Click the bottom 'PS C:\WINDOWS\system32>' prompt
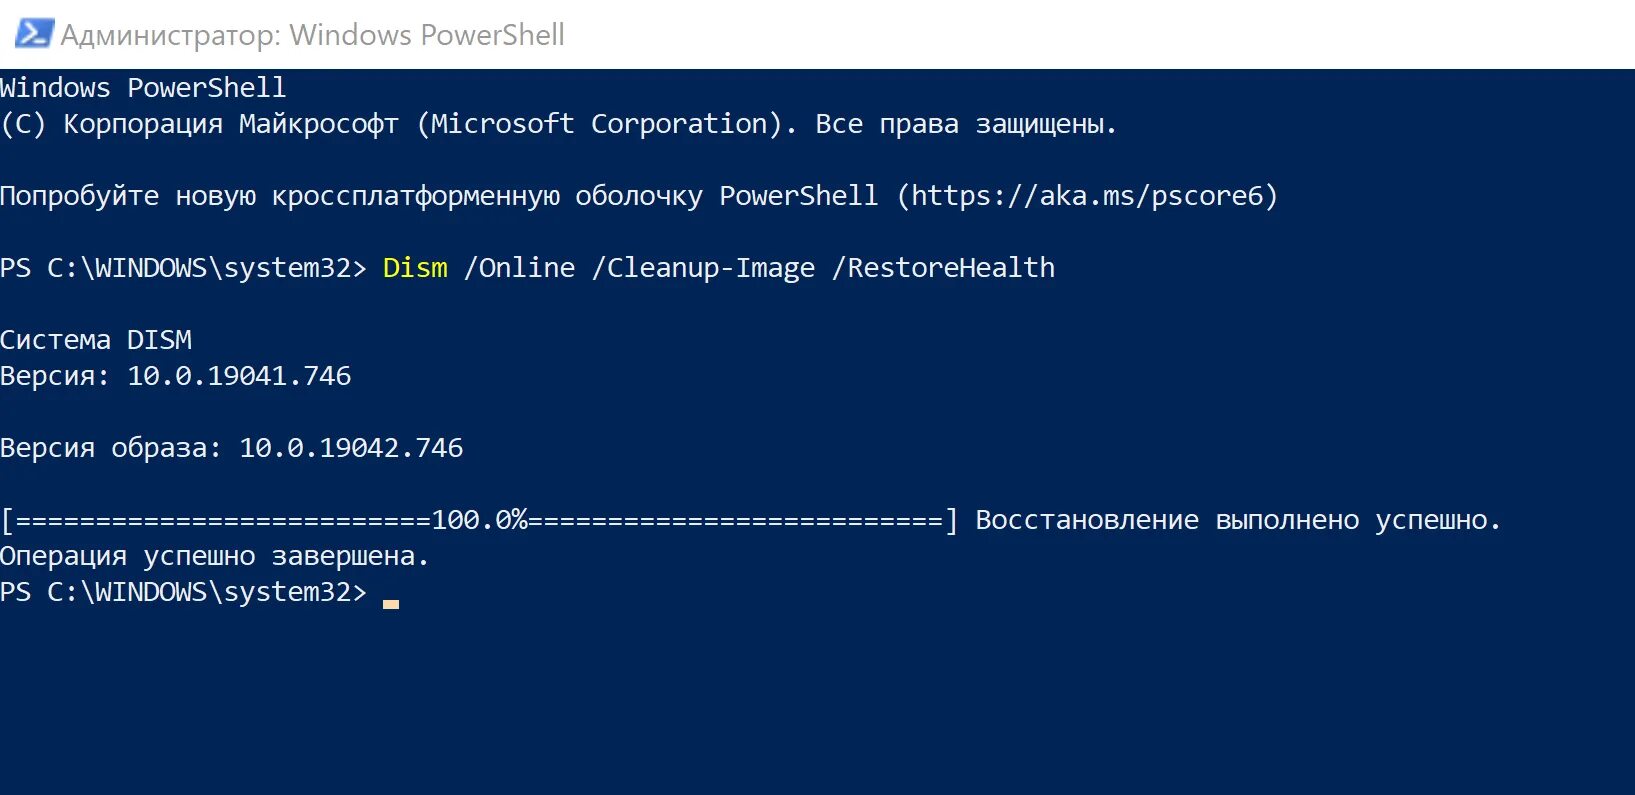 point(183,592)
